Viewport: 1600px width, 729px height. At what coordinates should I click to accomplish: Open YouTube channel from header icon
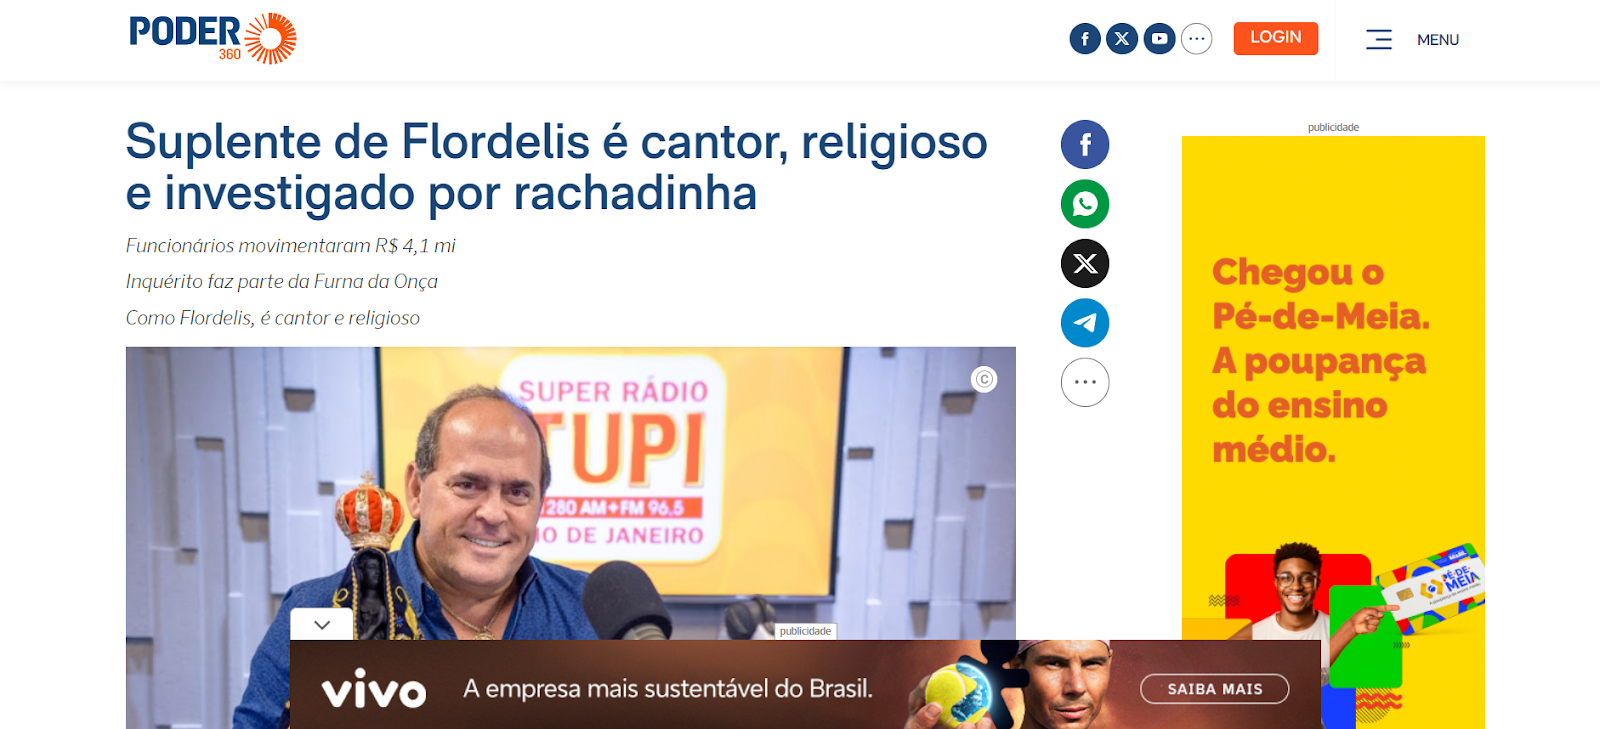1159,39
